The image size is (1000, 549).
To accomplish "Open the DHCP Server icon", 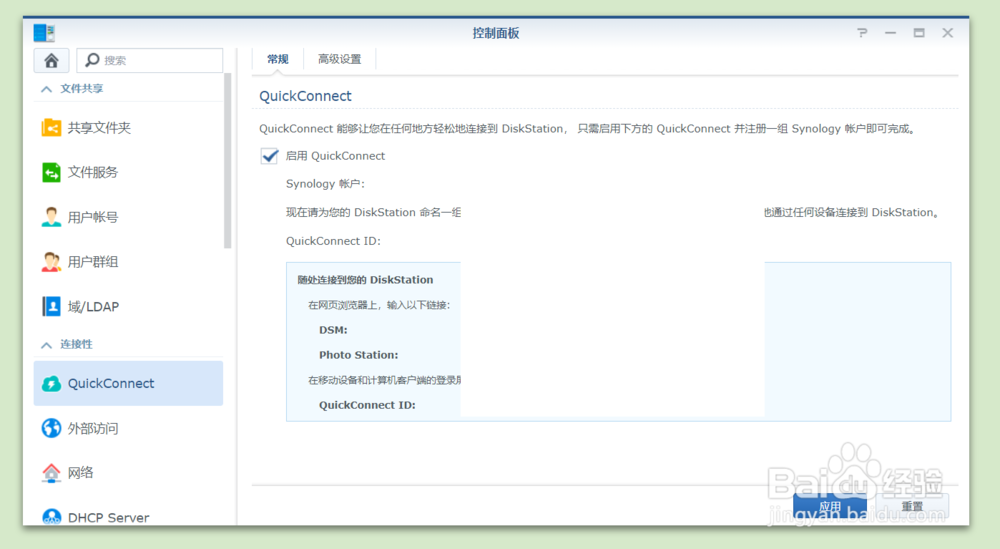I will [x=51, y=516].
